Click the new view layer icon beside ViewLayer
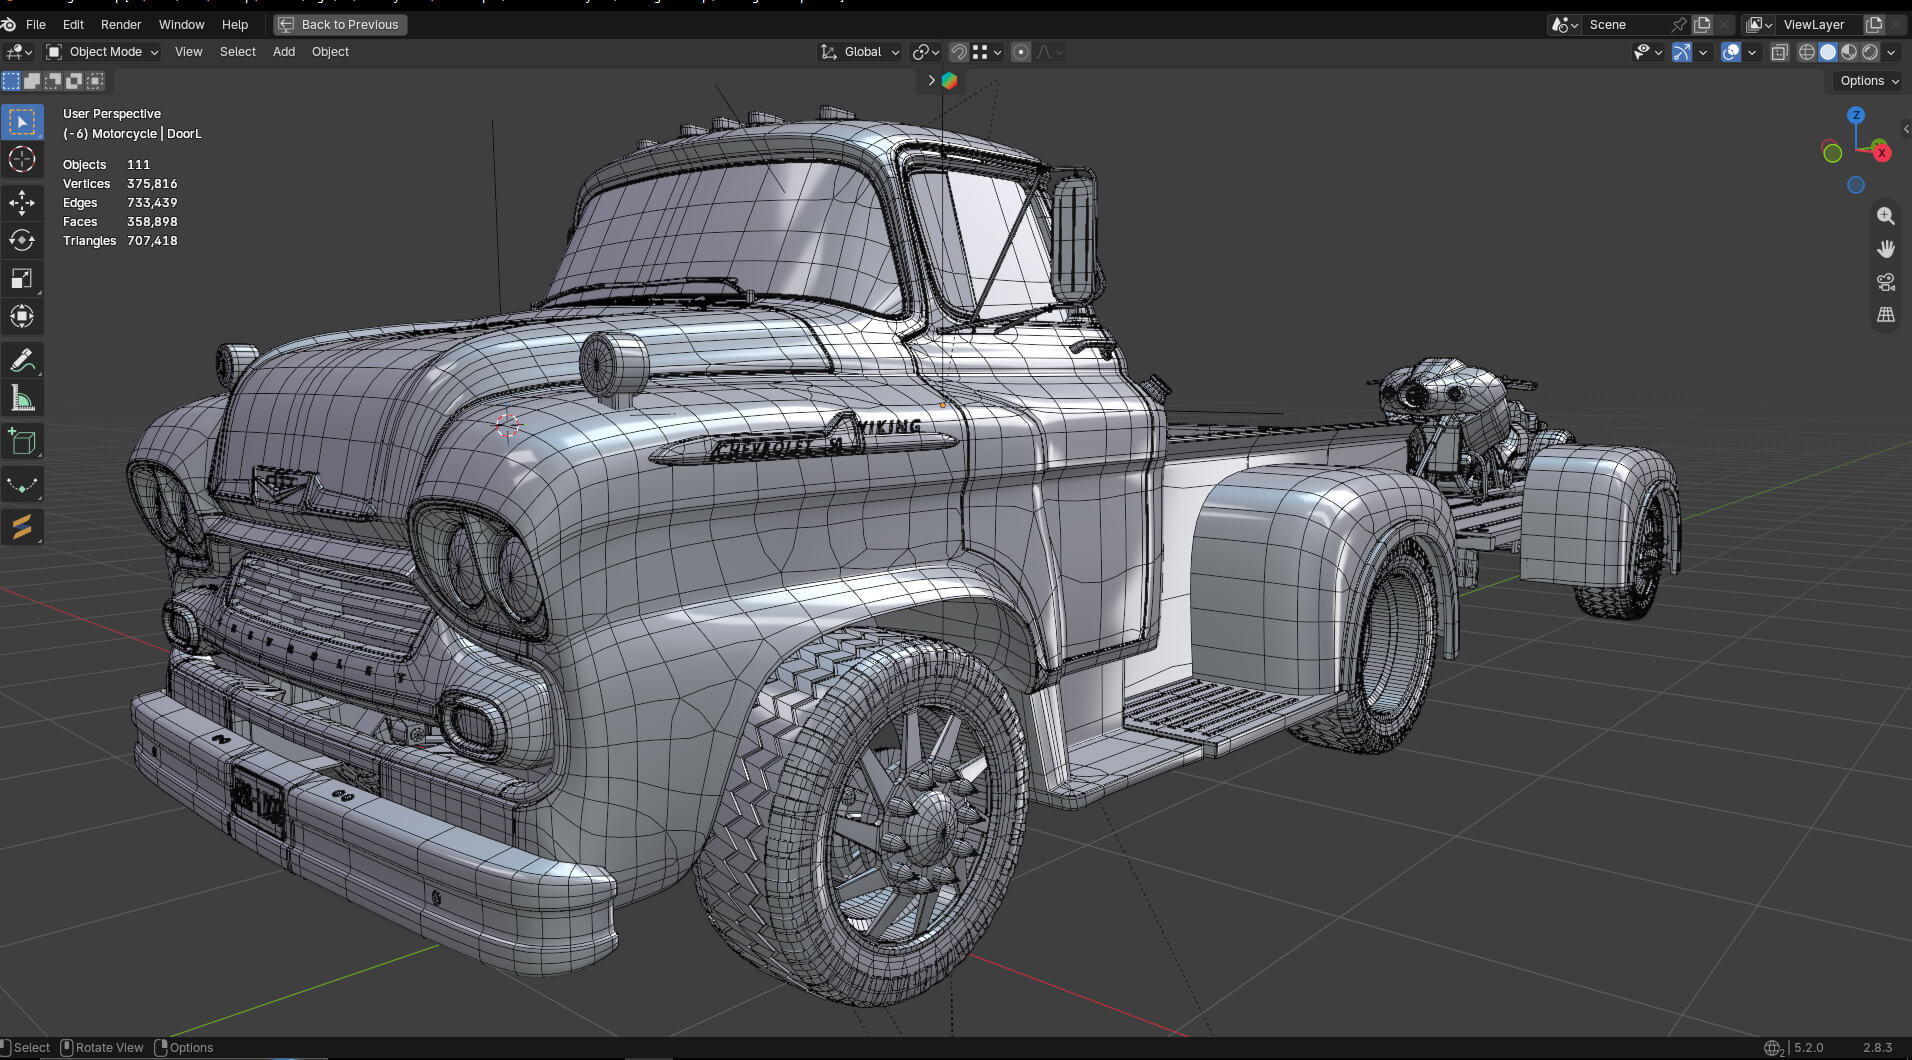This screenshot has height=1060, width=1912. point(1875,24)
